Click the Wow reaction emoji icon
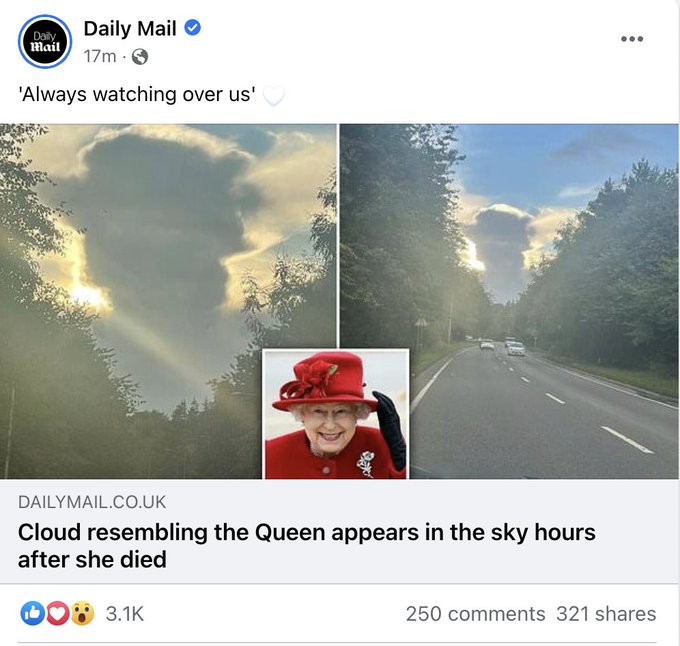680x646 pixels. [82, 613]
